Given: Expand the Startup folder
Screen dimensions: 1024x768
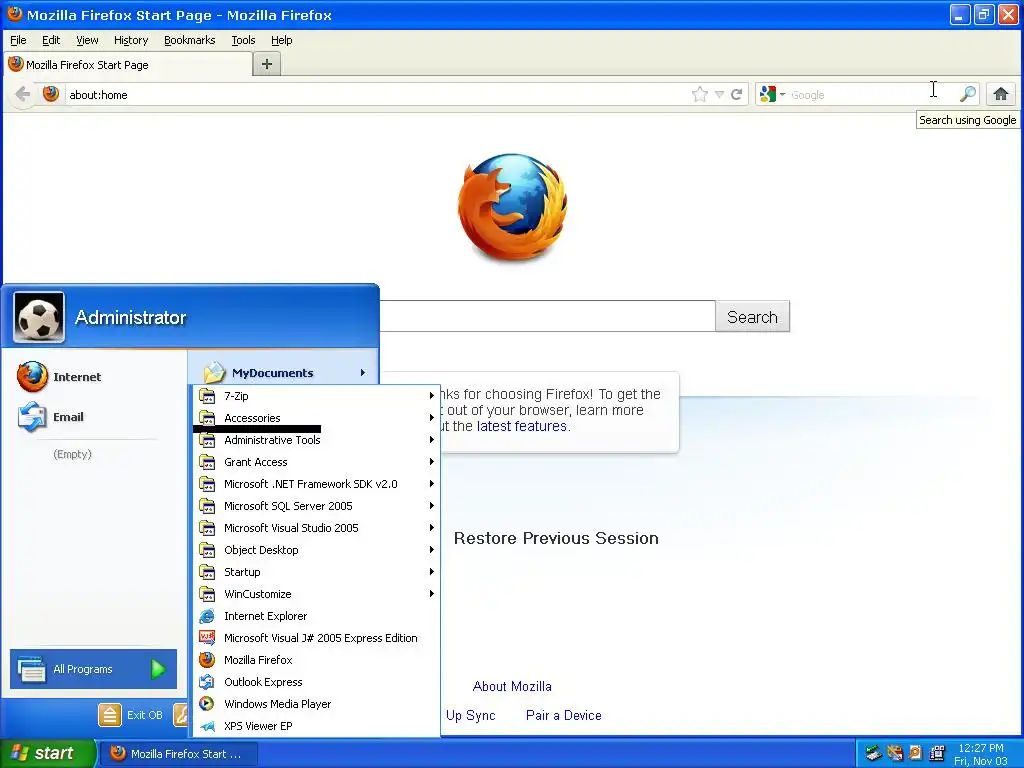Looking at the screenshot, I should point(317,572).
